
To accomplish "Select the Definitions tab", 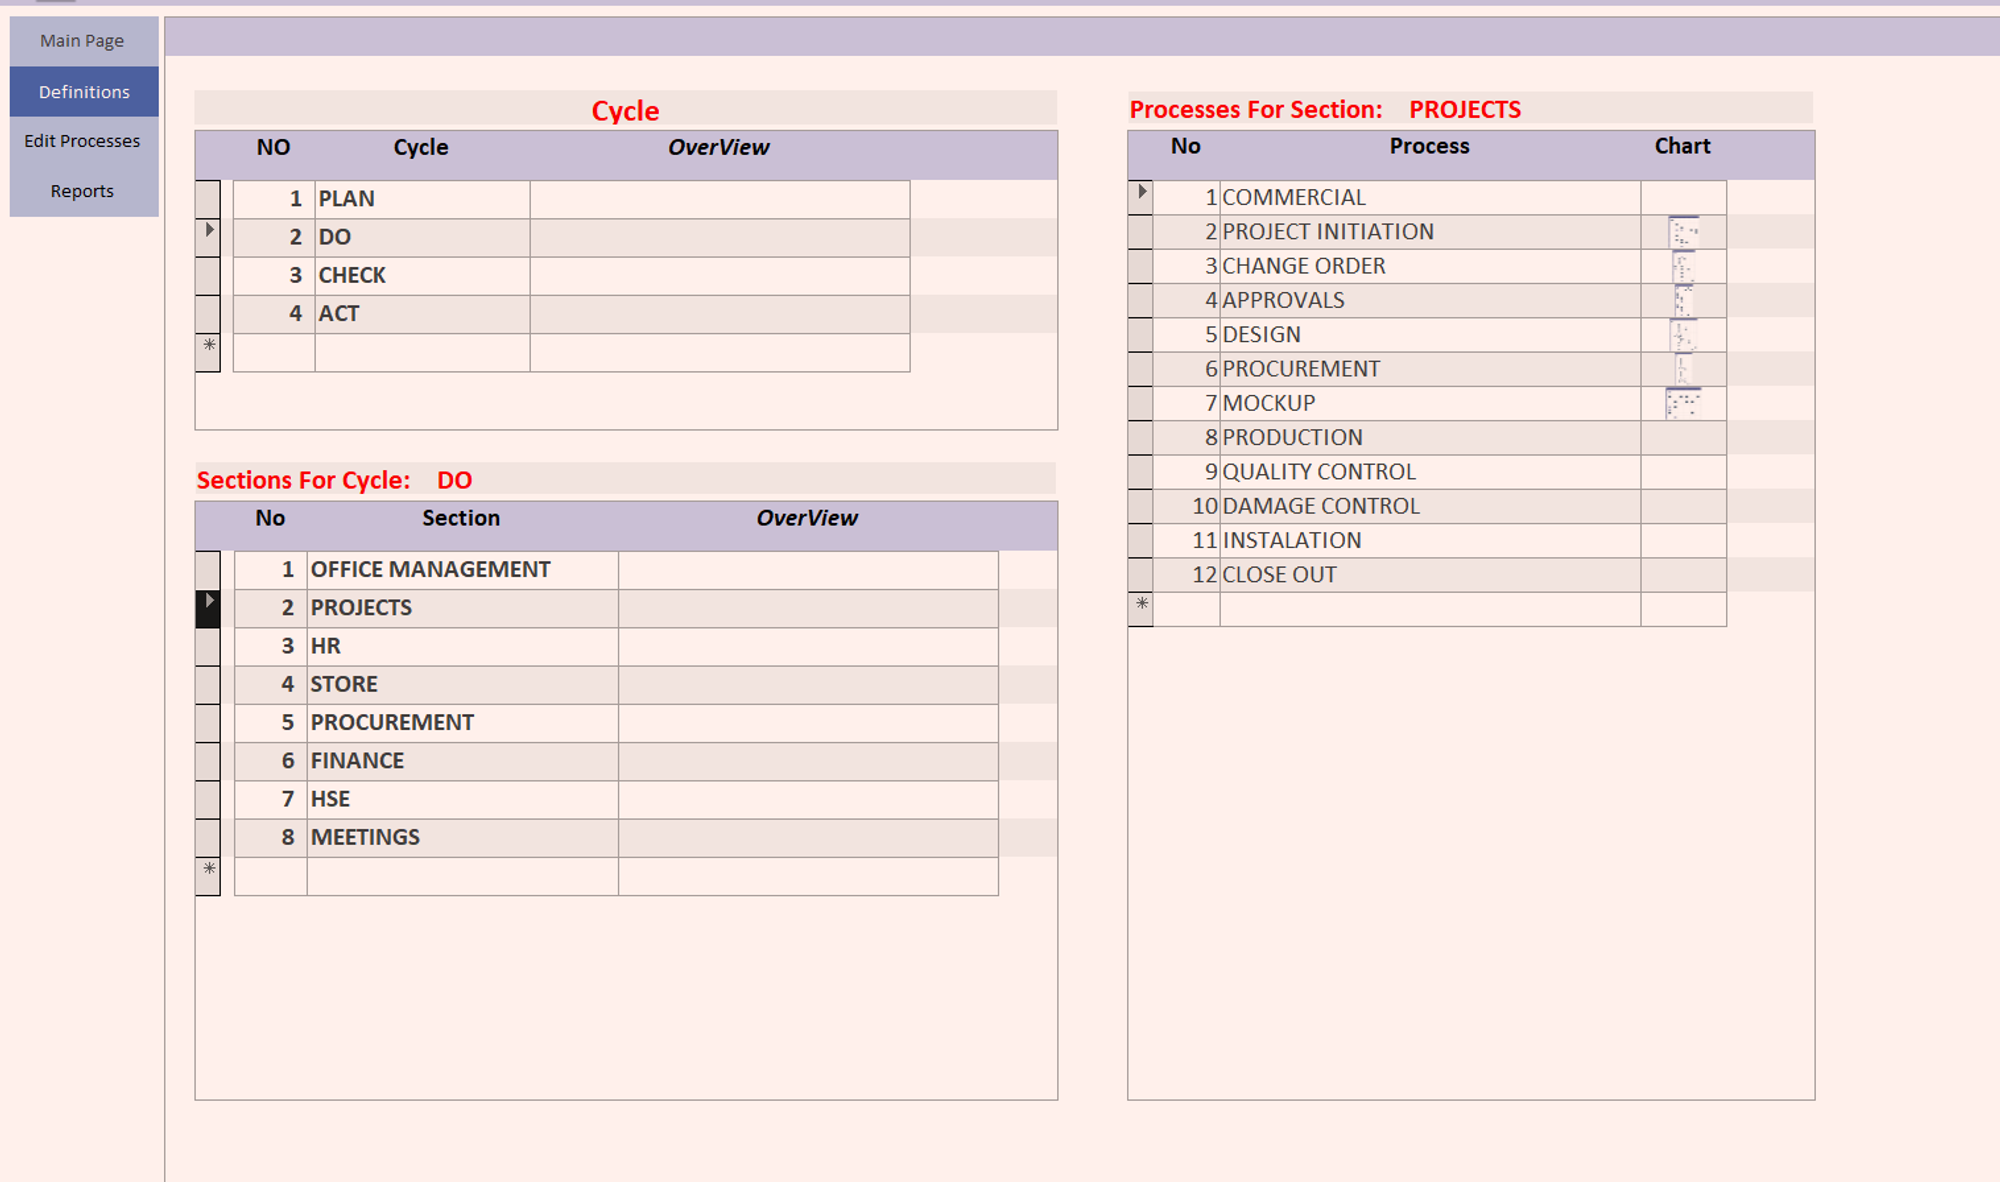I will click(83, 92).
